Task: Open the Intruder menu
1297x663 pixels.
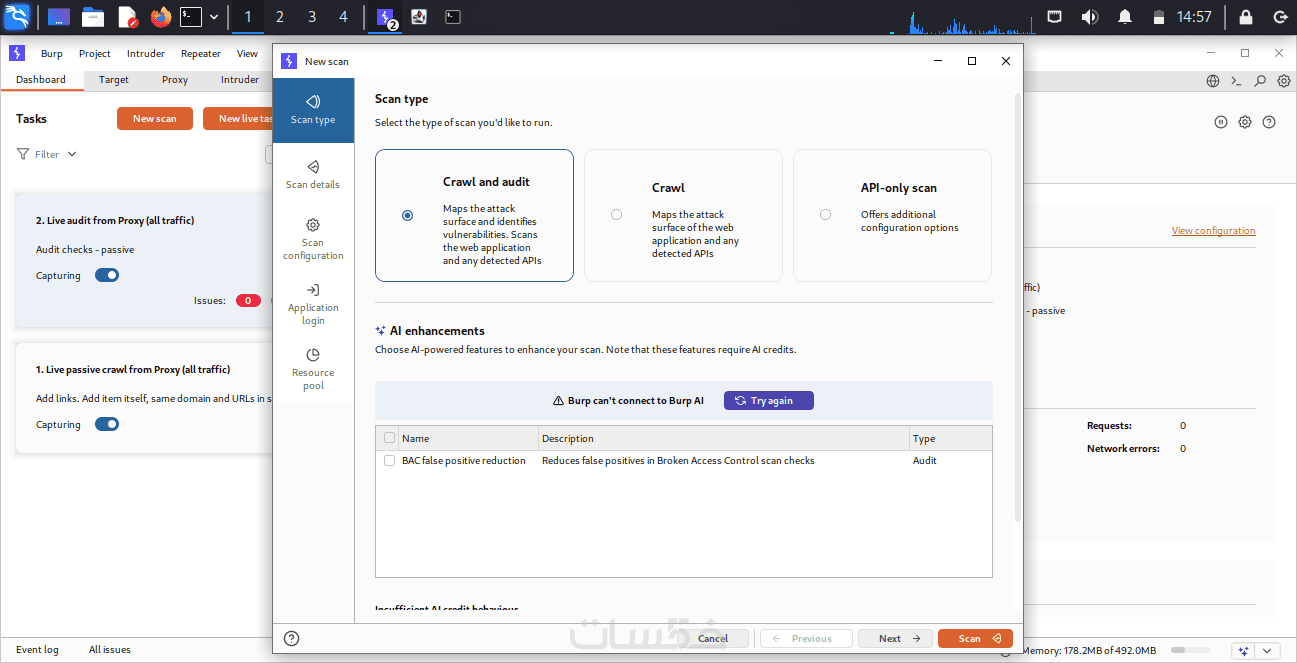Action: pyautogui.click(x=146, y=54)
